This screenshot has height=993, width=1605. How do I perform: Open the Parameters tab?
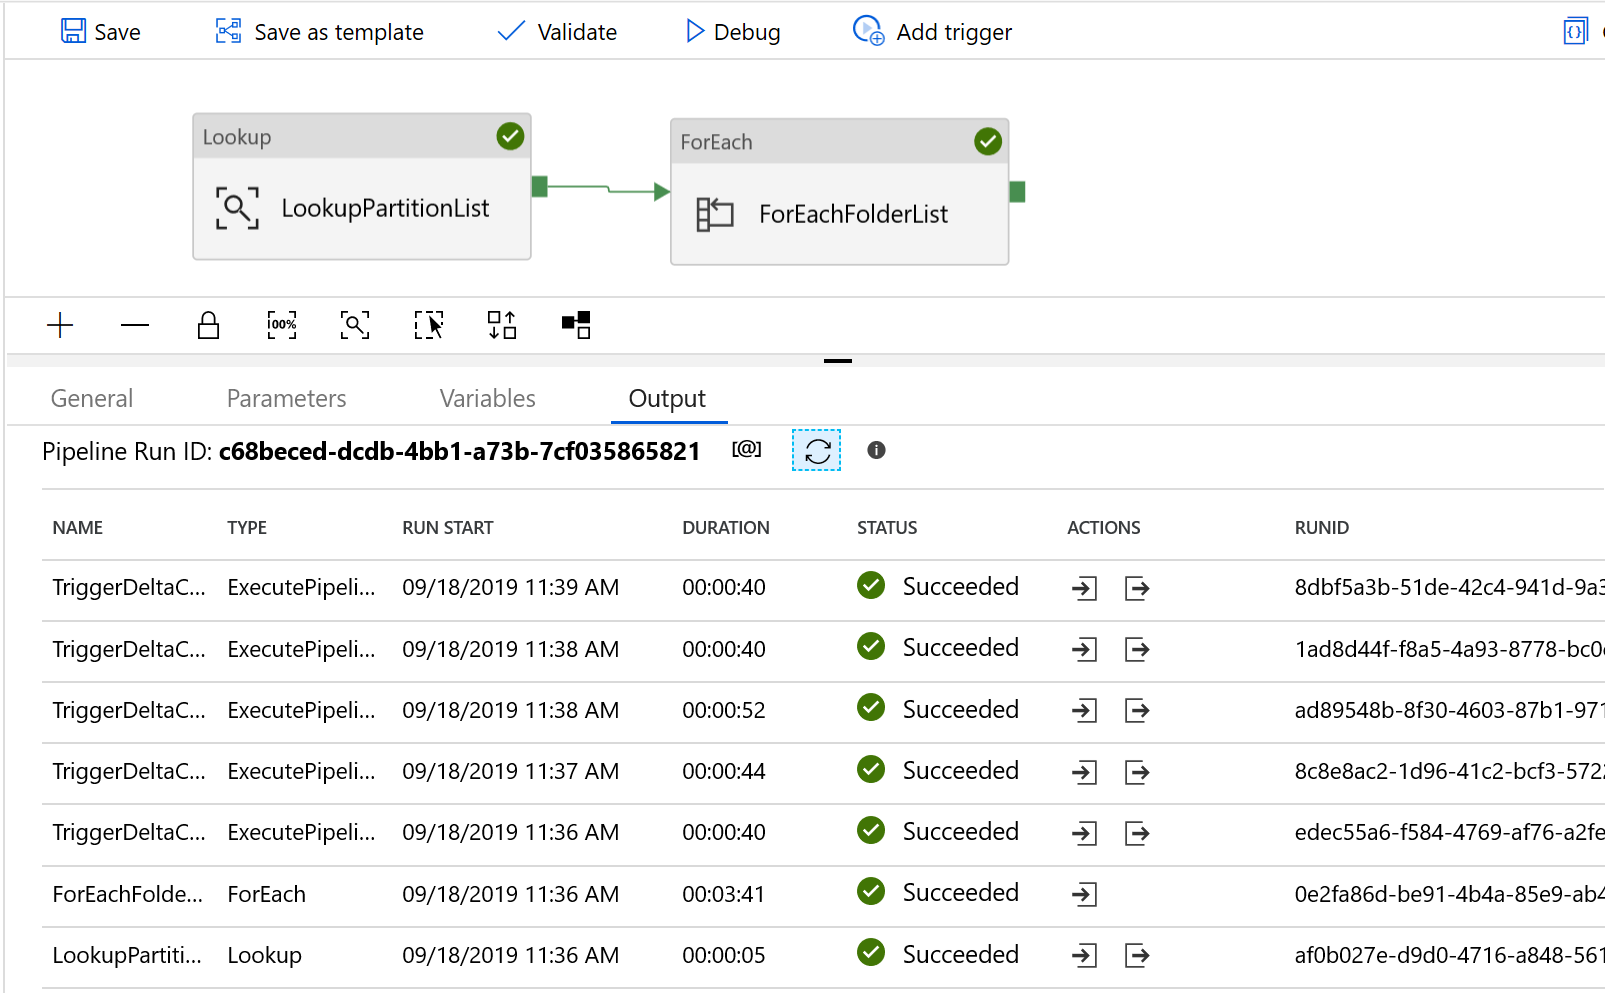pyautogui.click(x=286, y=399)
